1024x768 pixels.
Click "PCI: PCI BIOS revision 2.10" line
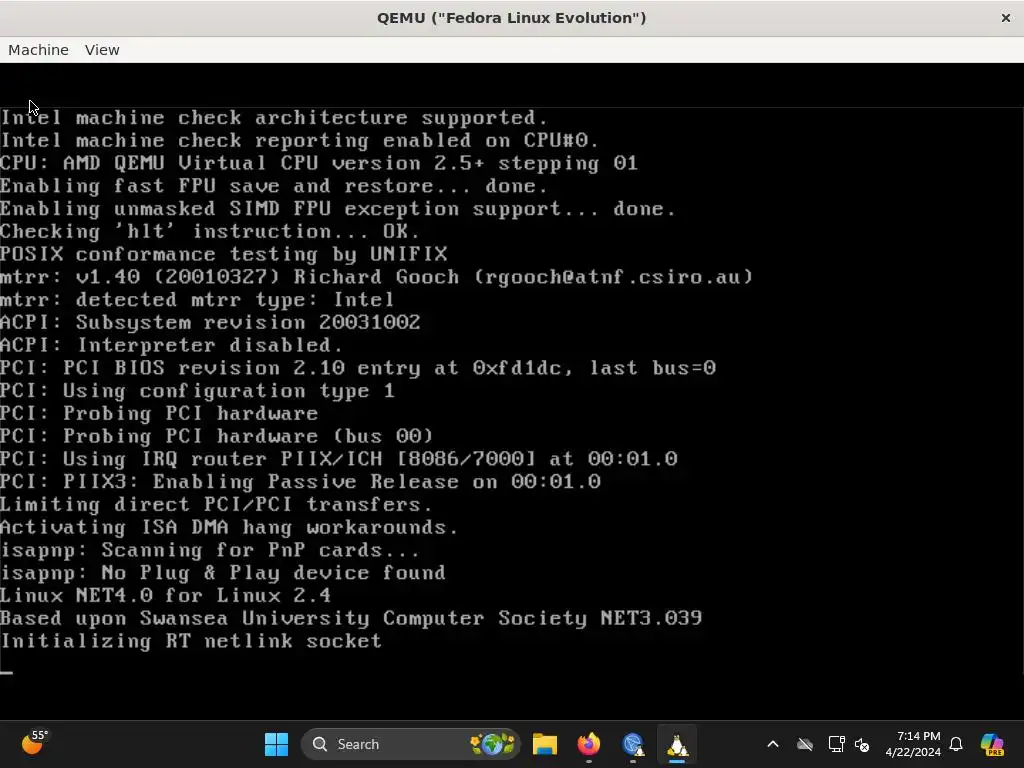358,368
